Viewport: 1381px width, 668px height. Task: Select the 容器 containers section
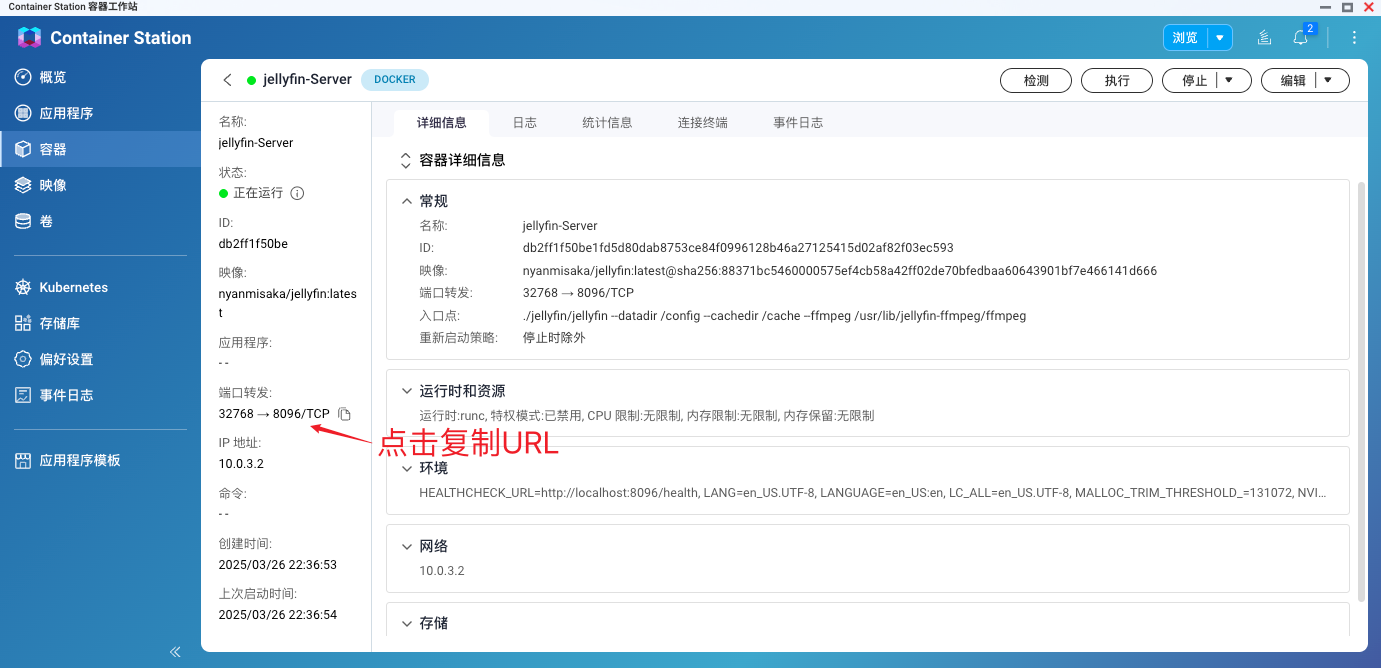[x=100, y=149]
